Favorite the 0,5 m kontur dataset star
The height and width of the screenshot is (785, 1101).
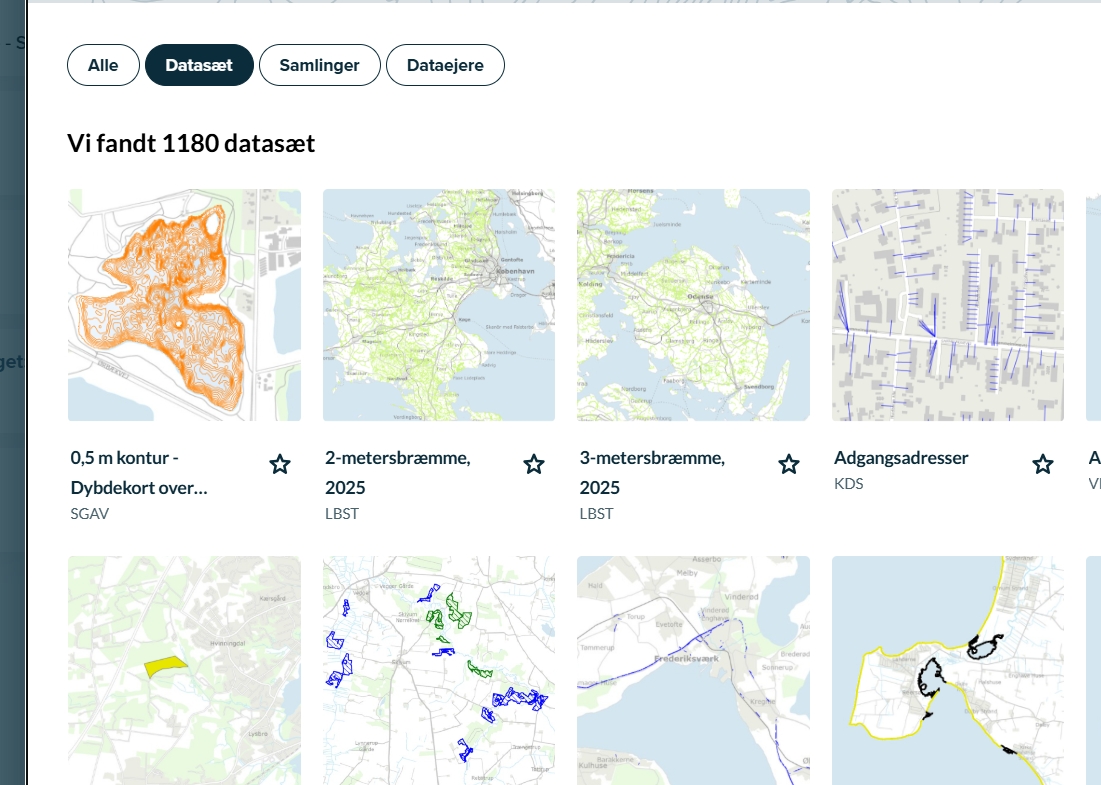pos(280,464)
